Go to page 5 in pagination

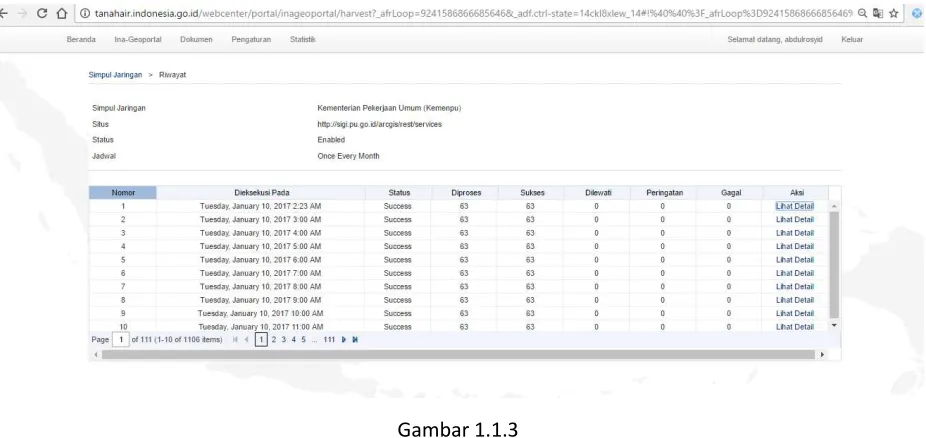(x=303, y=340)
